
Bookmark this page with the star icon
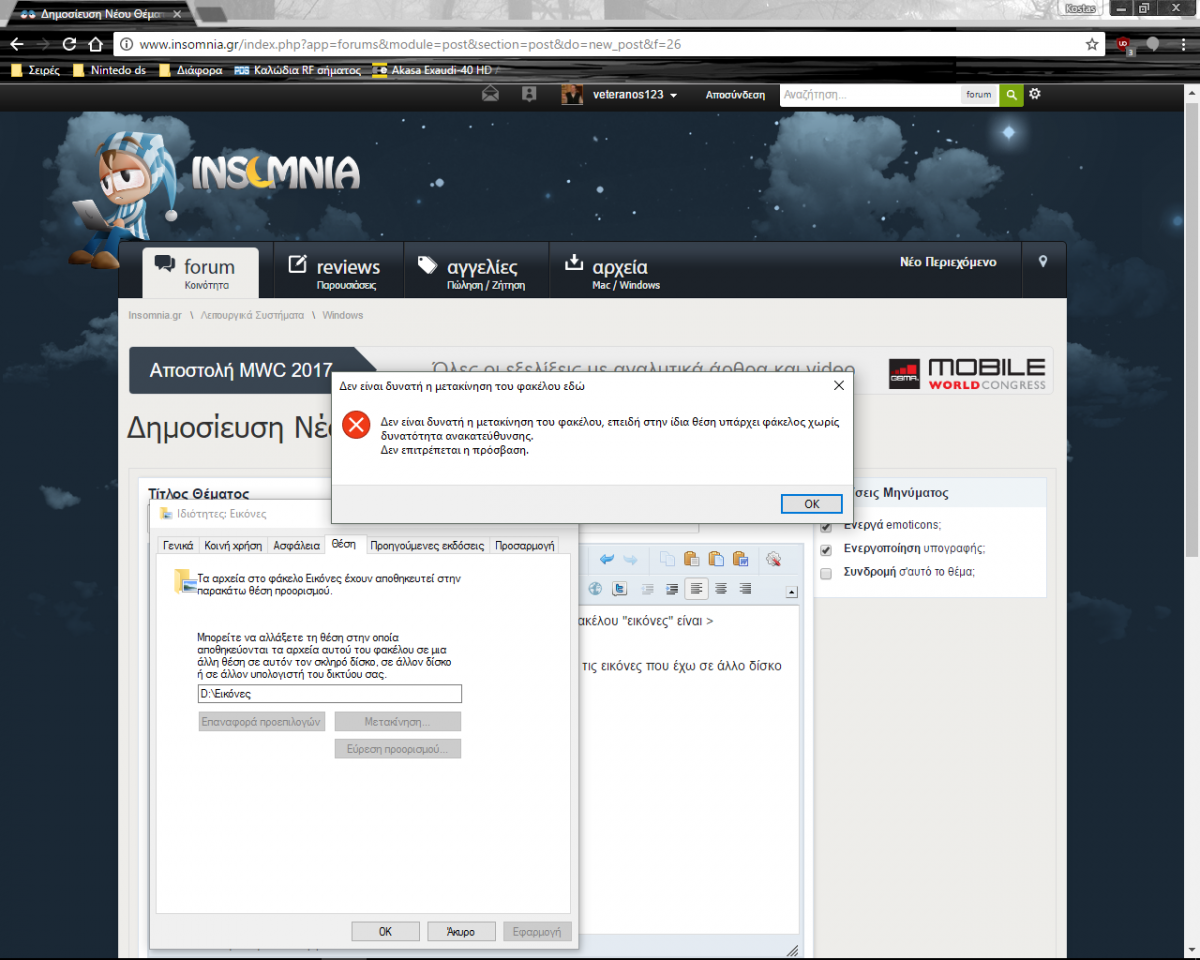(x=1092, y=45)
